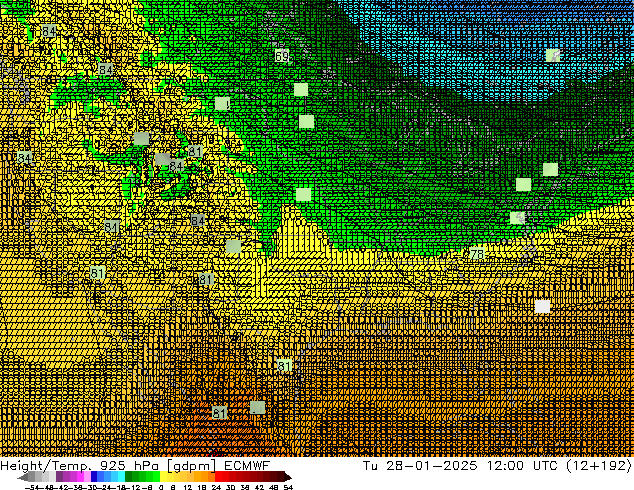Screen dimensions: 634x490
Task: Click the legend value "30"
Action: tap(230, 487)
